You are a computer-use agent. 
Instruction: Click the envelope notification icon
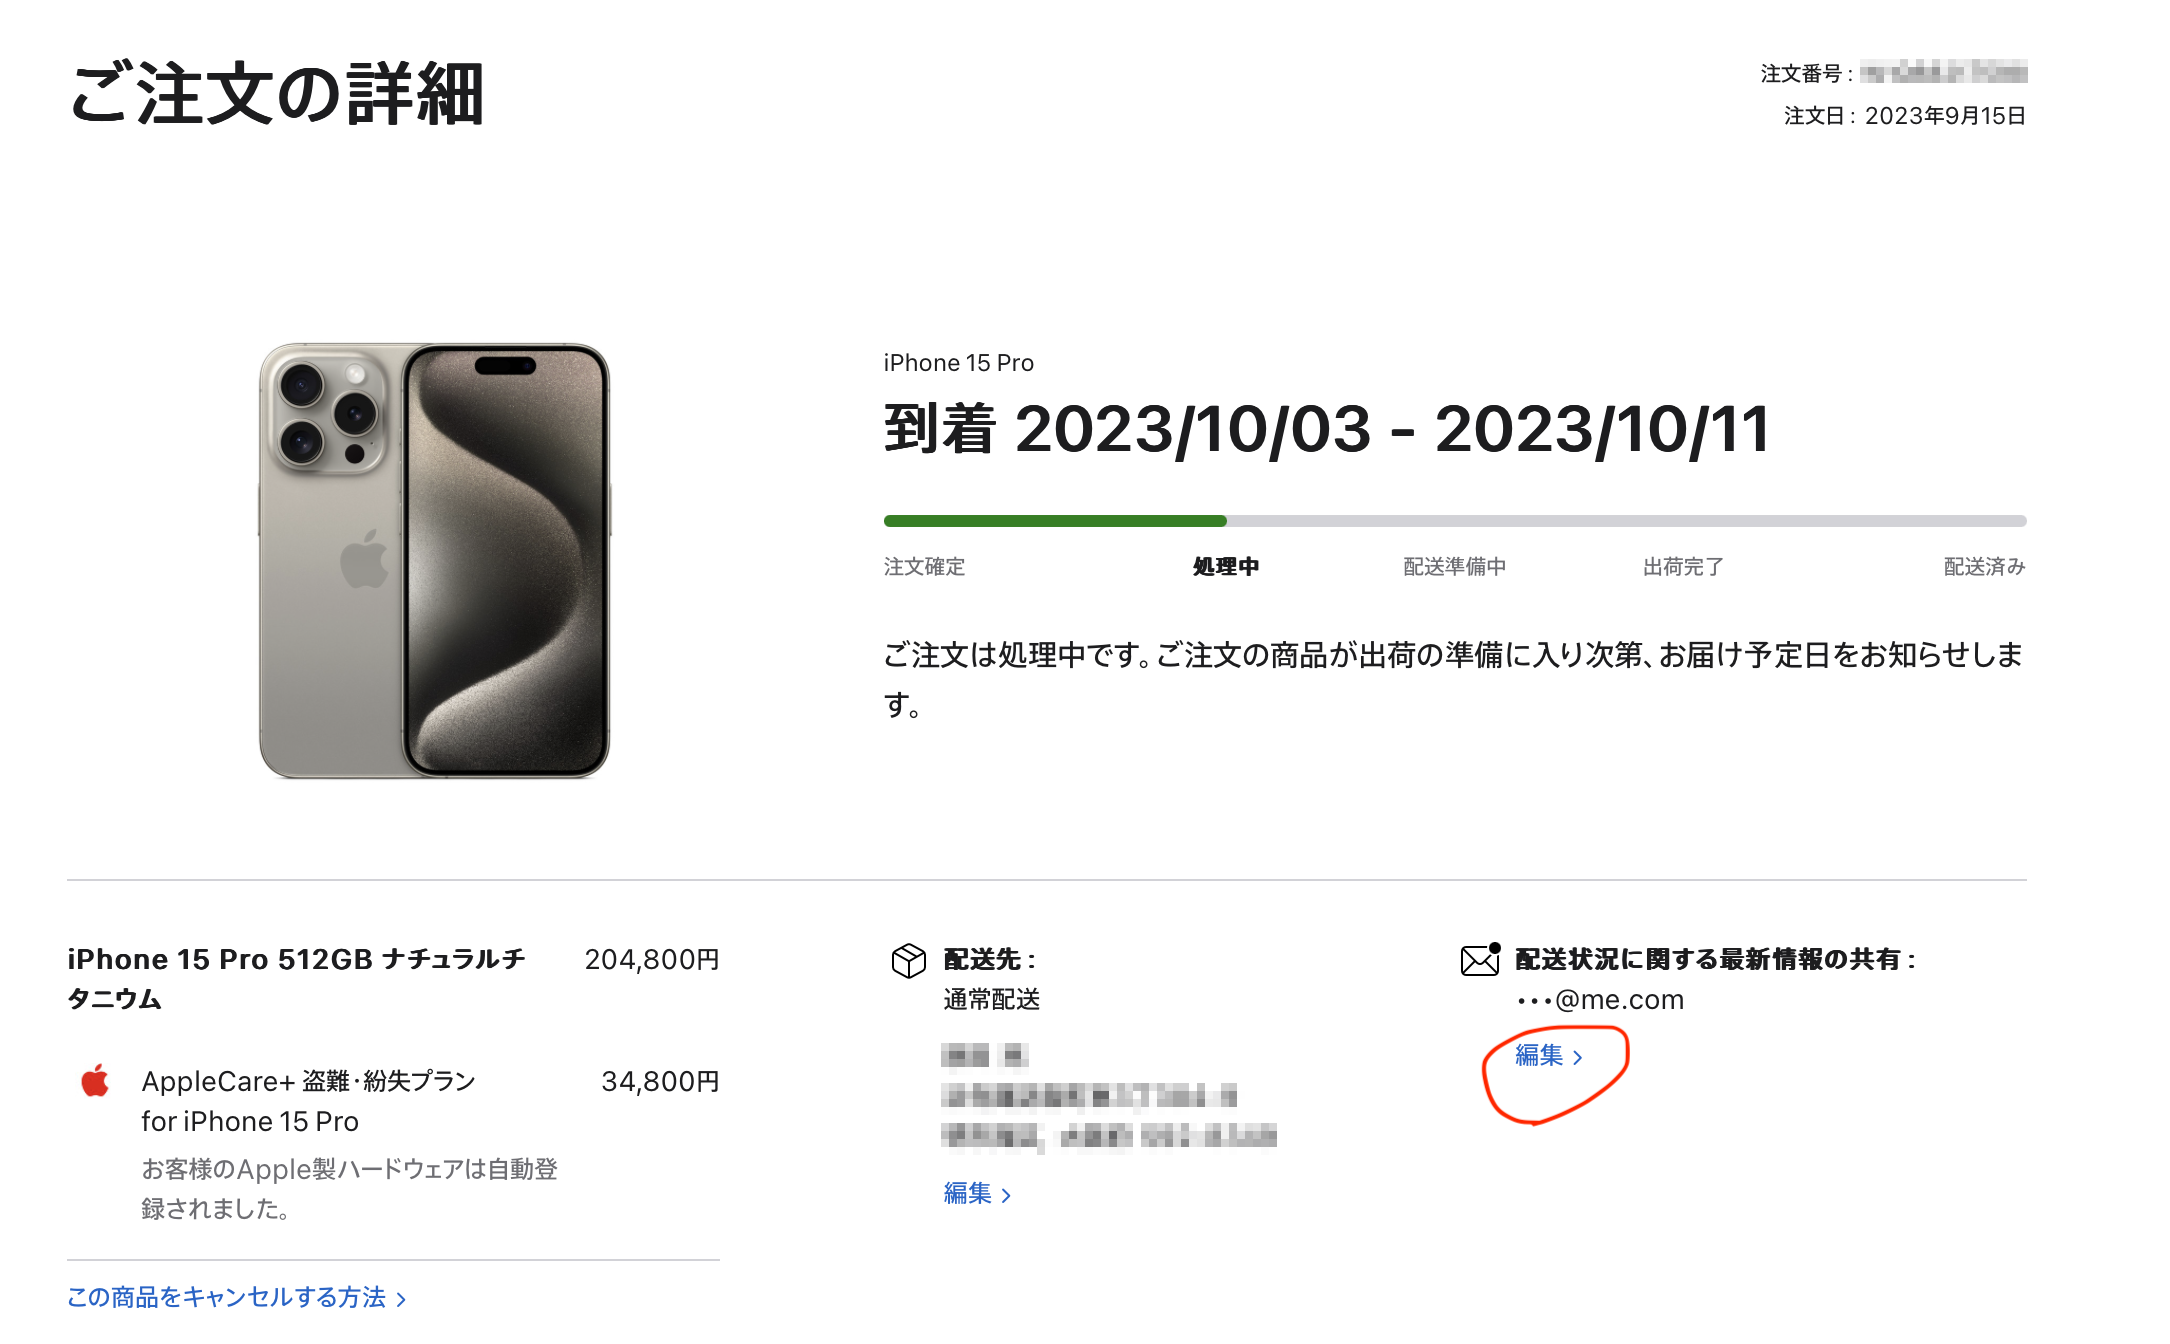coord(1481,959)
